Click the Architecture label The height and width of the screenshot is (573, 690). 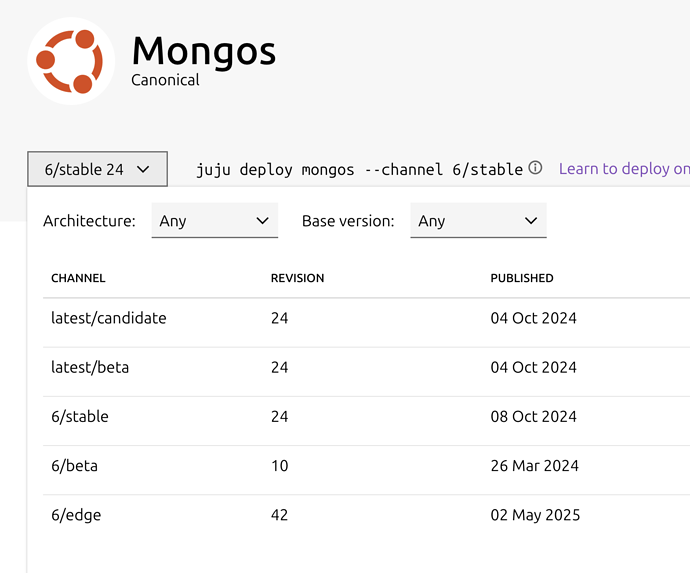coord(89,221)
